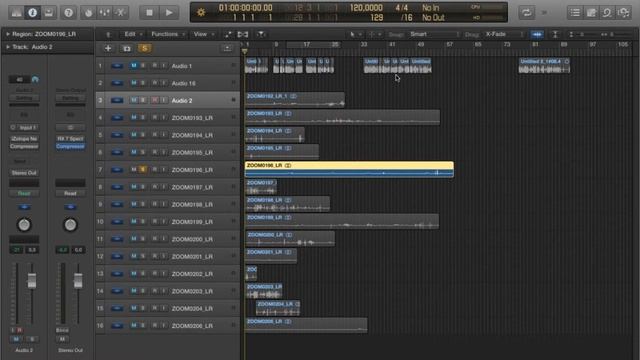Mute the ZOOM0193_LR track
Viewport: 640px width, 360px height.
click(x=133, y=118)
